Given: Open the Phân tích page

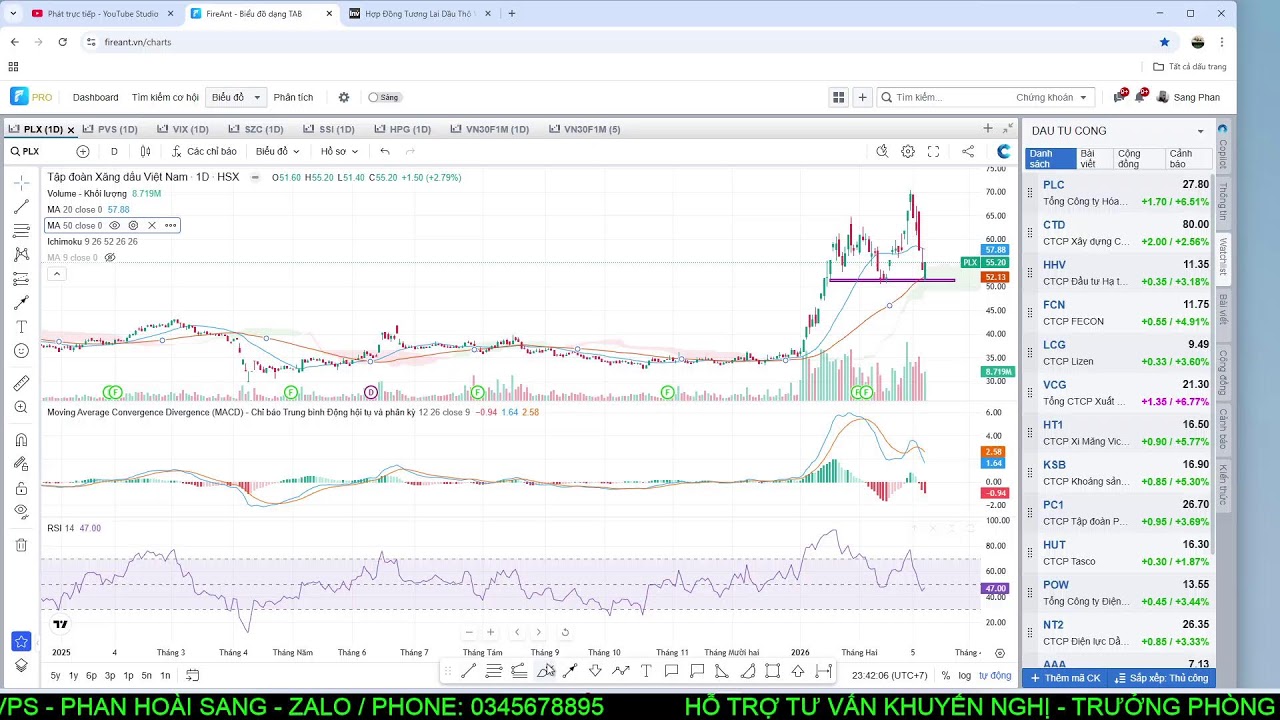Looking at the screenshot, I should pos(293,97).
